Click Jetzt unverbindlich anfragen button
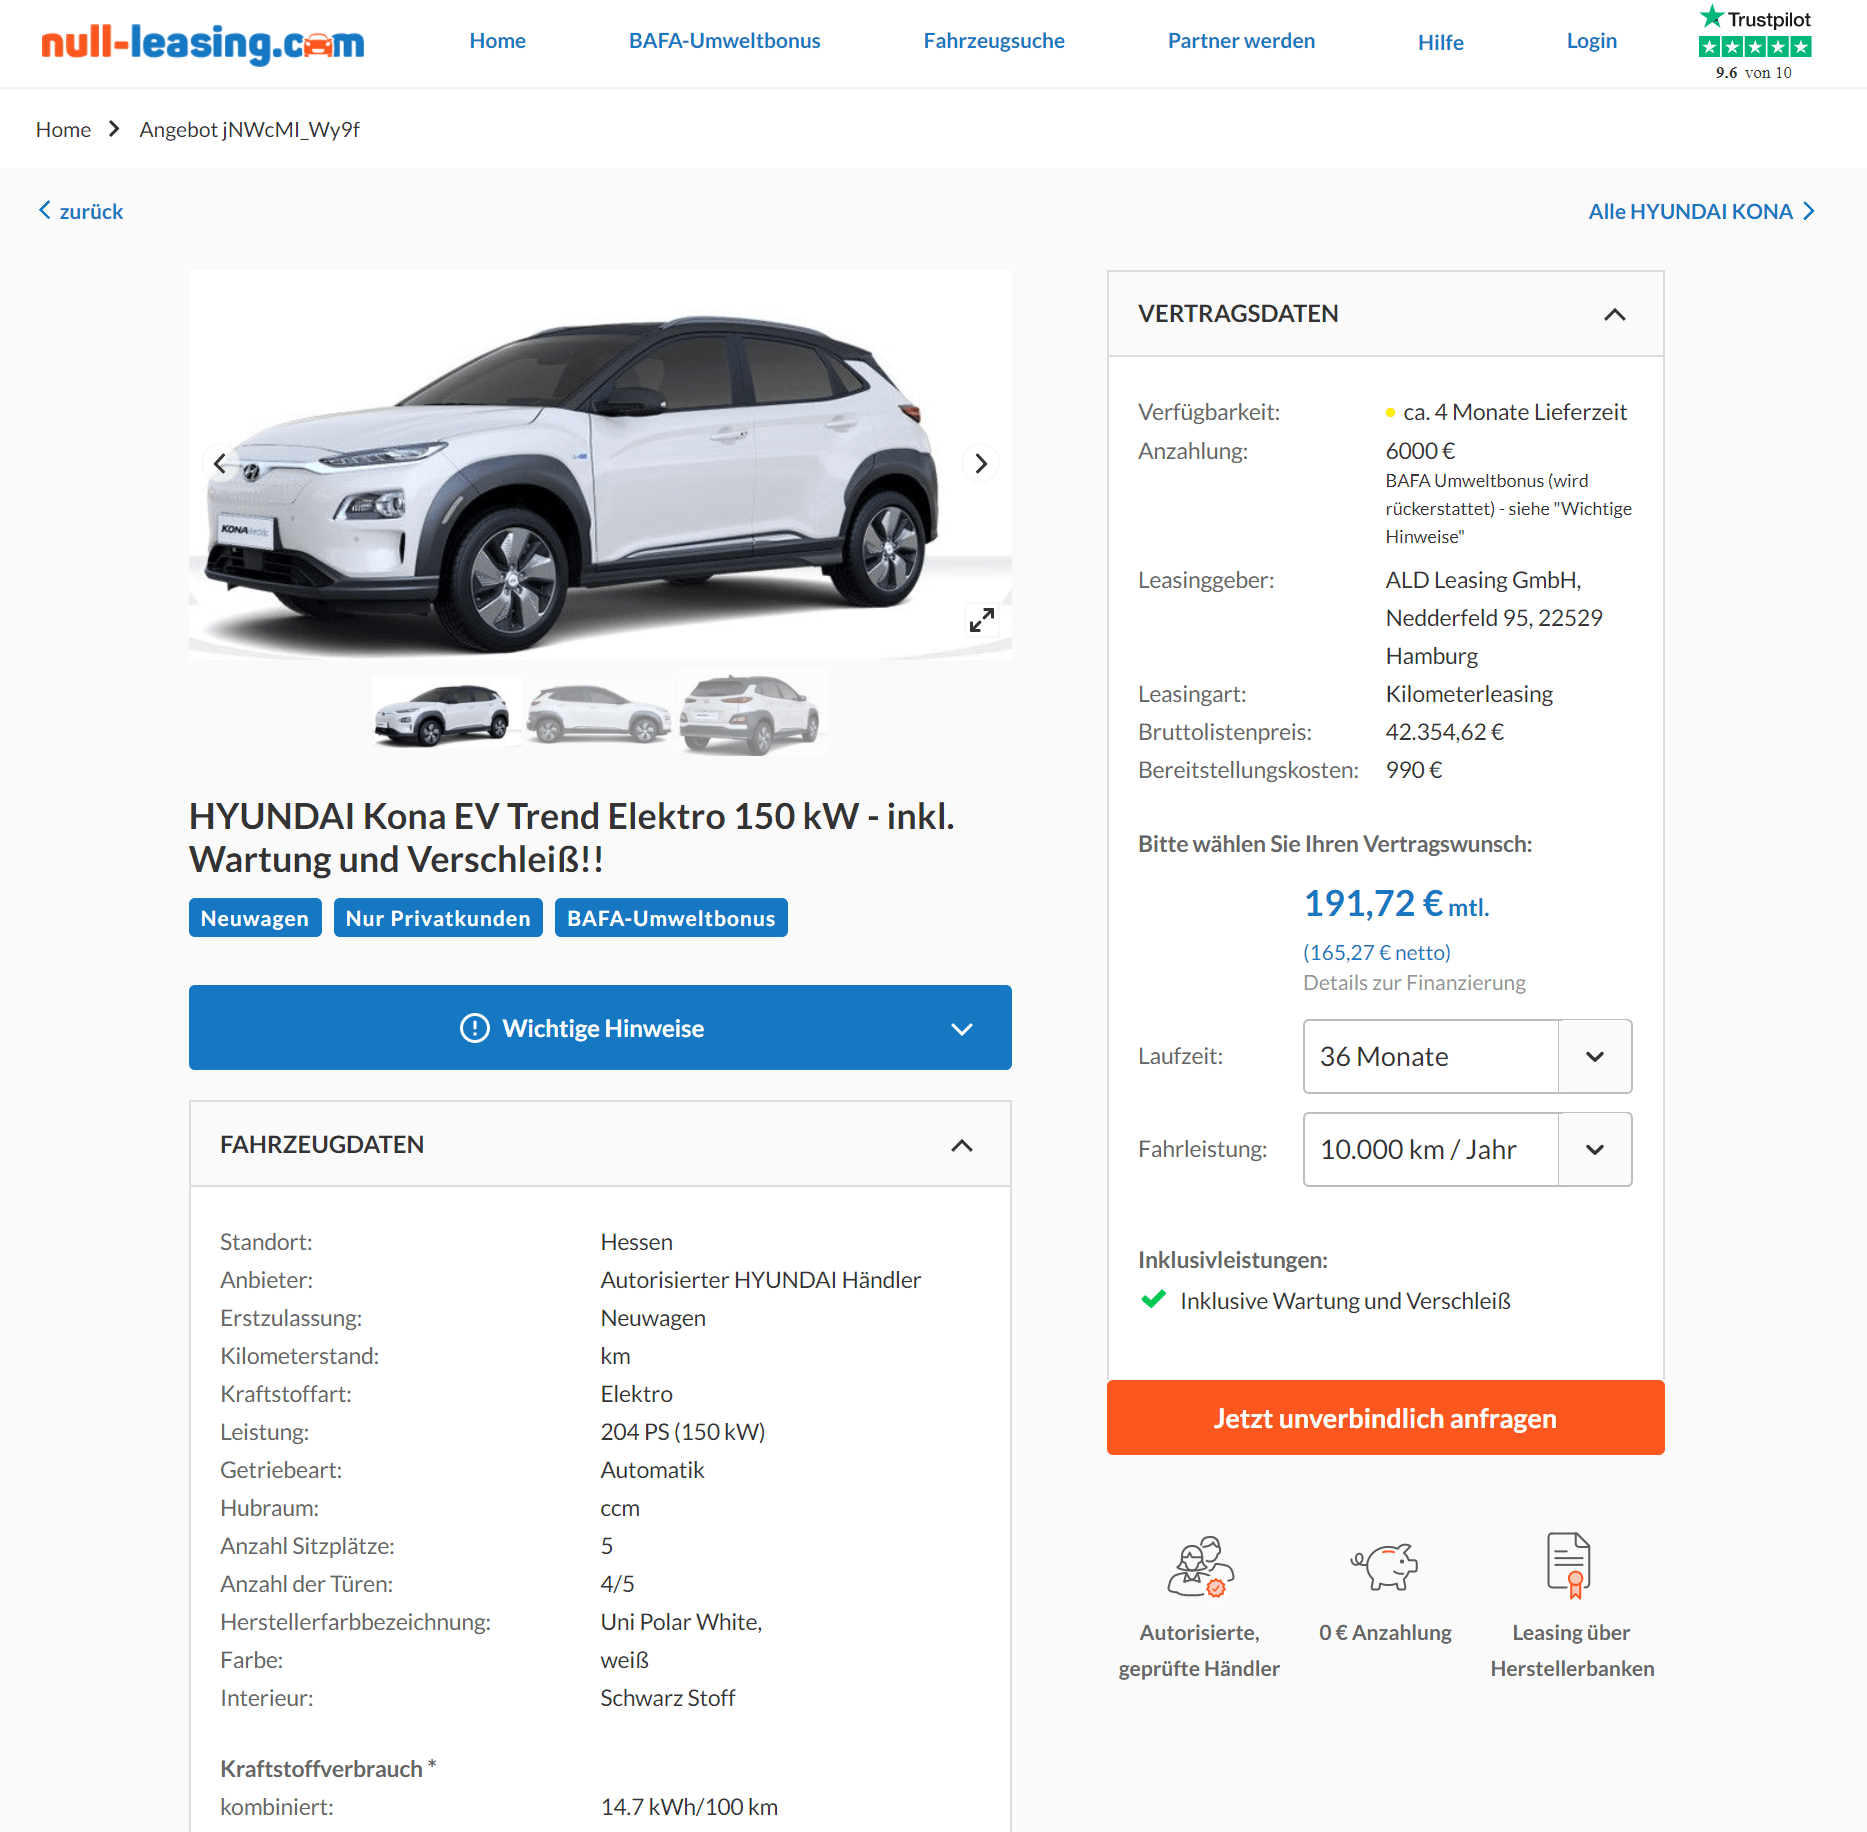 [1385, 1418]
